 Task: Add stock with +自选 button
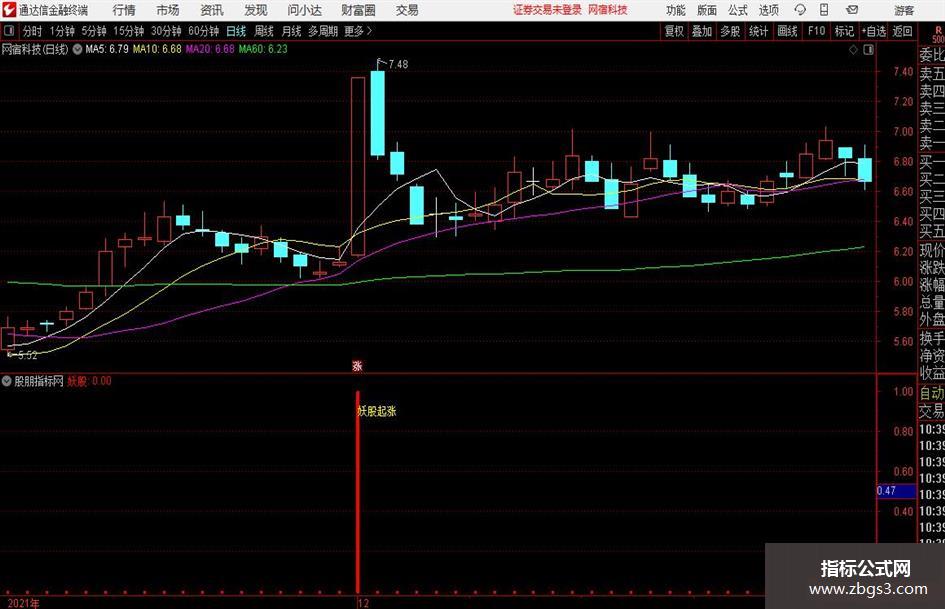coord(874,31)
